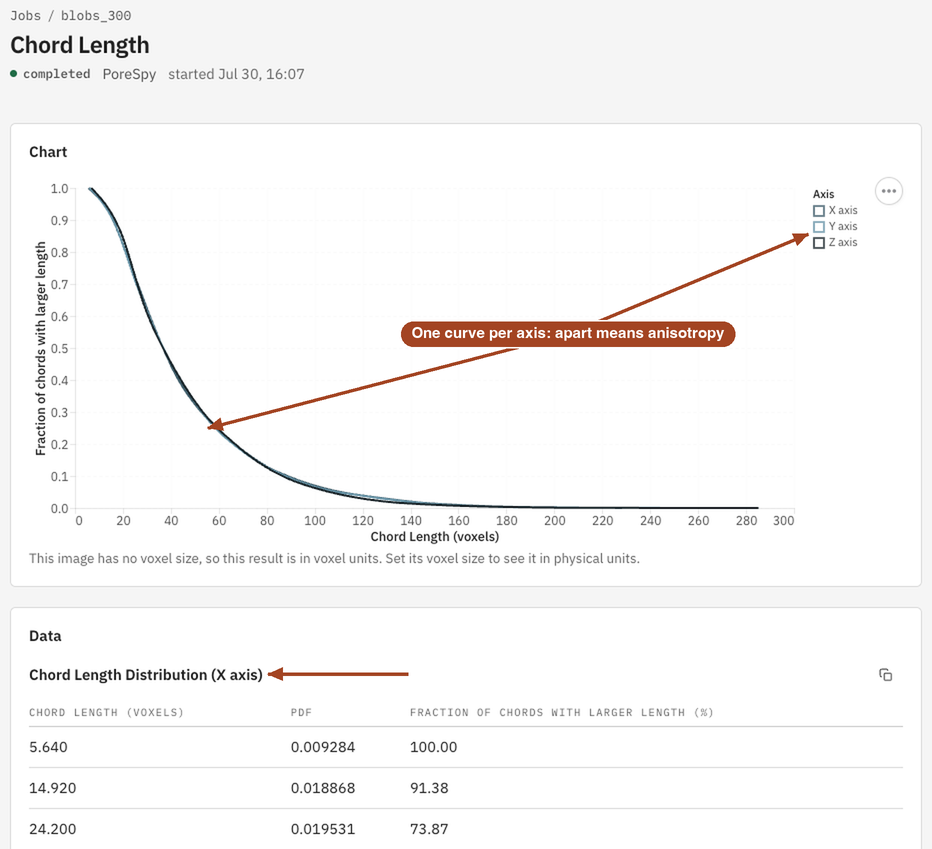
Task: Select the chord length cell 5.640
Action: click(x=48, y=747)
